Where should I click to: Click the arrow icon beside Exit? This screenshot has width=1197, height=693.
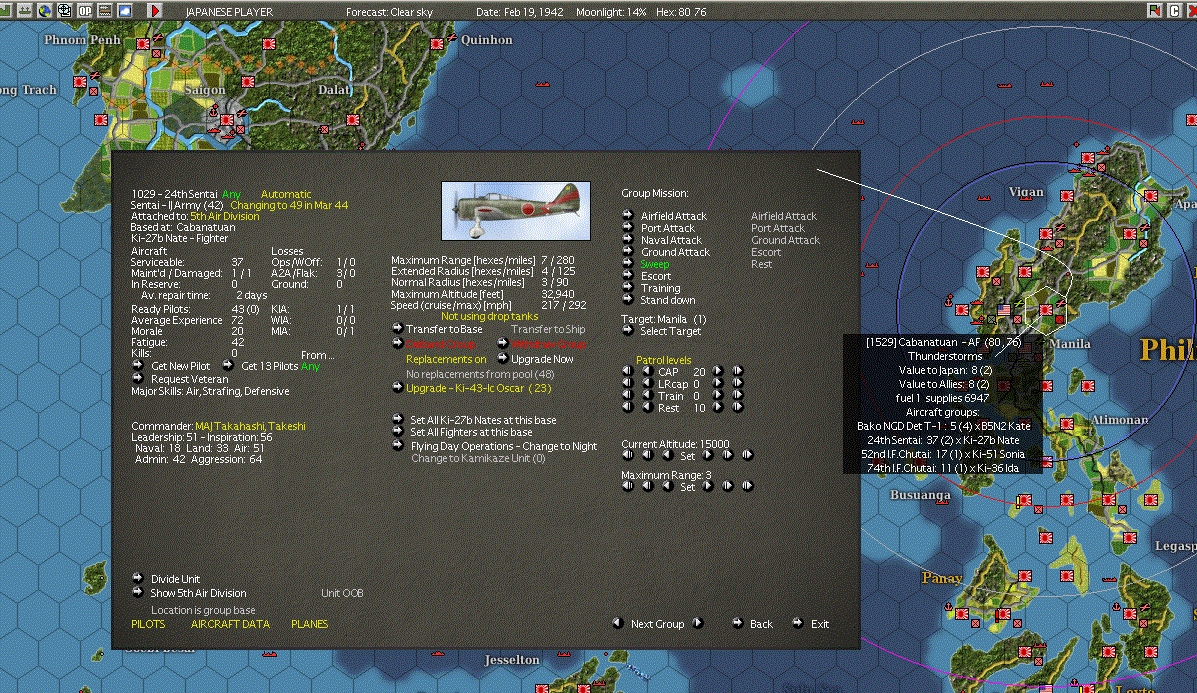(x=797, y=623)
